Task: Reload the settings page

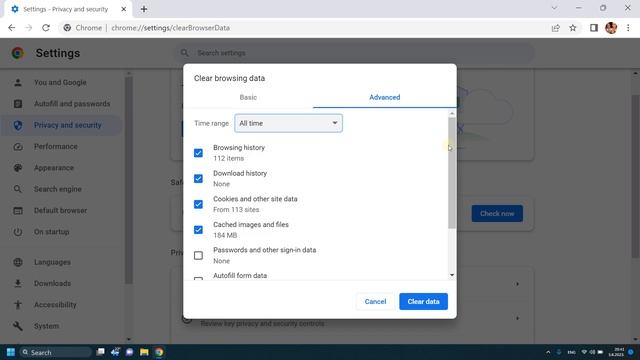Action: tap(46, 28)
